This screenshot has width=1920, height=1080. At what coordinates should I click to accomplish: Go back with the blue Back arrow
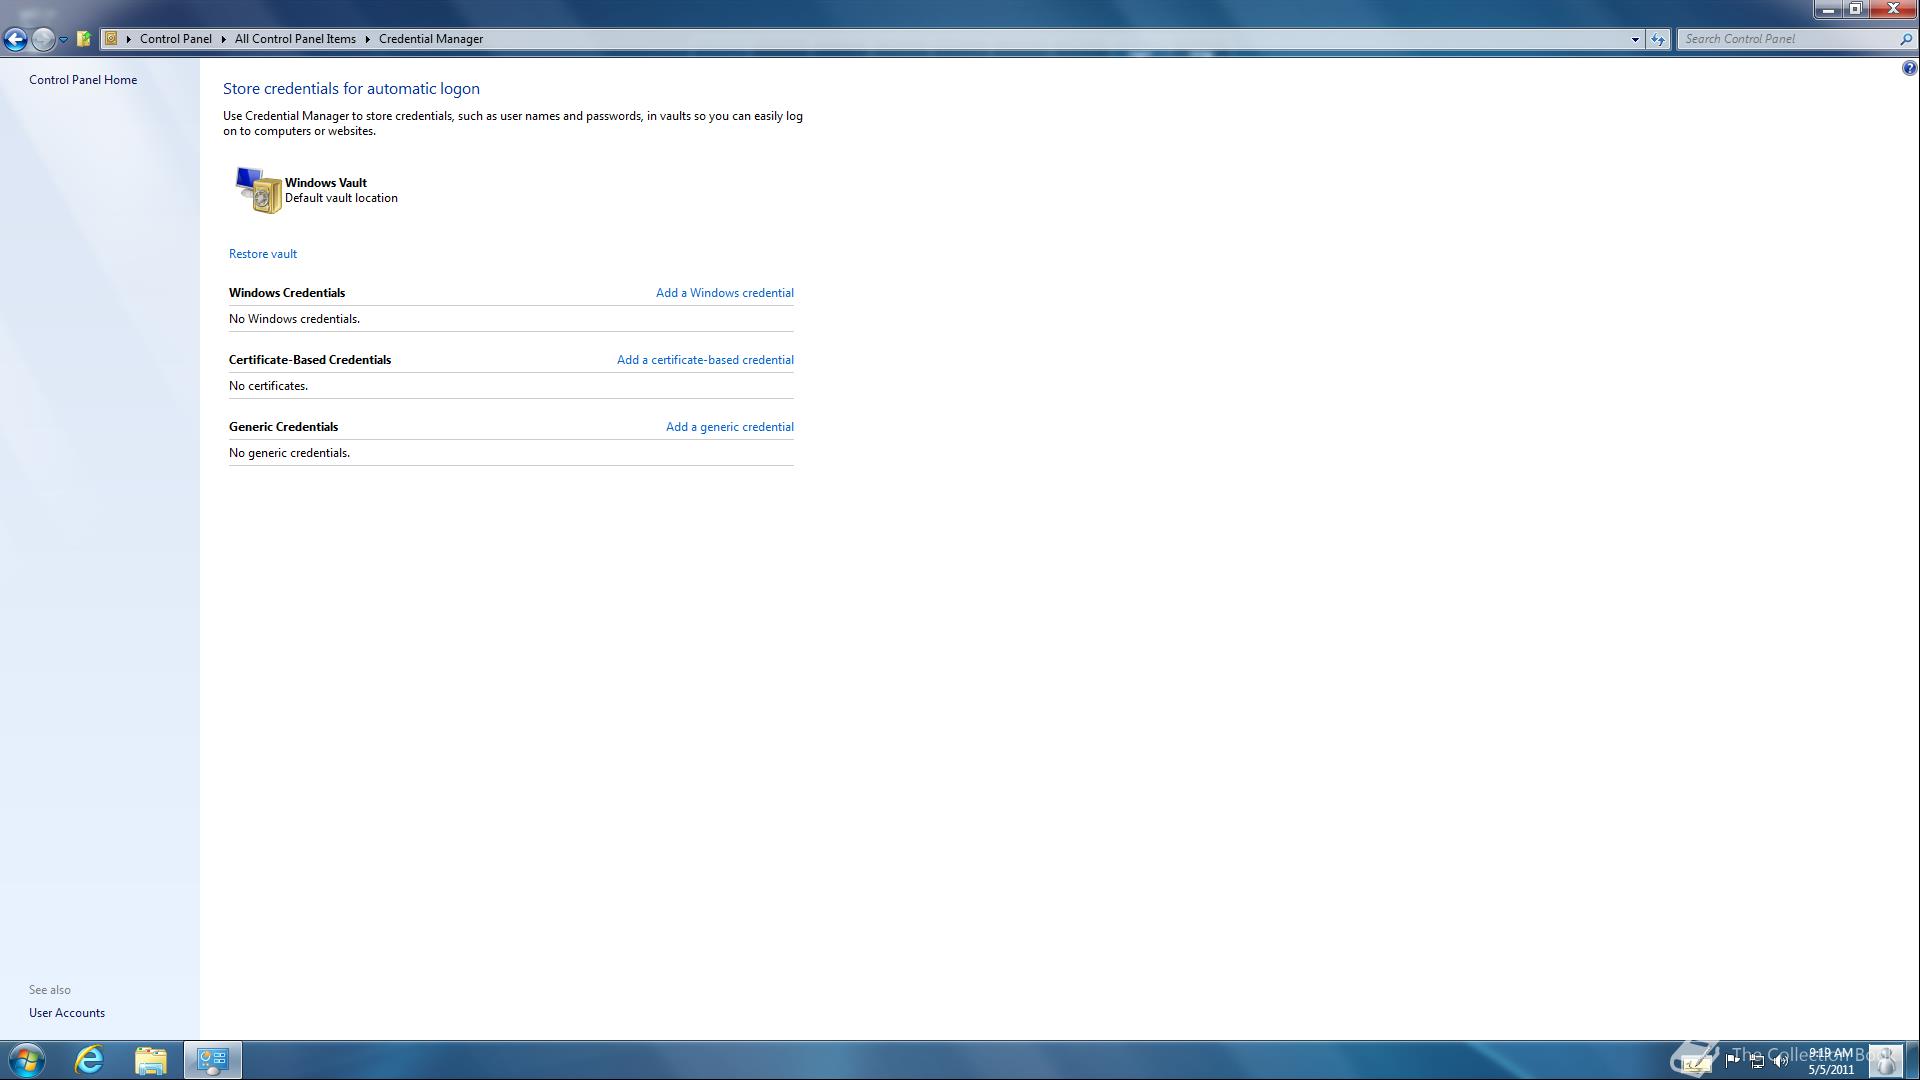coord(15,39)
